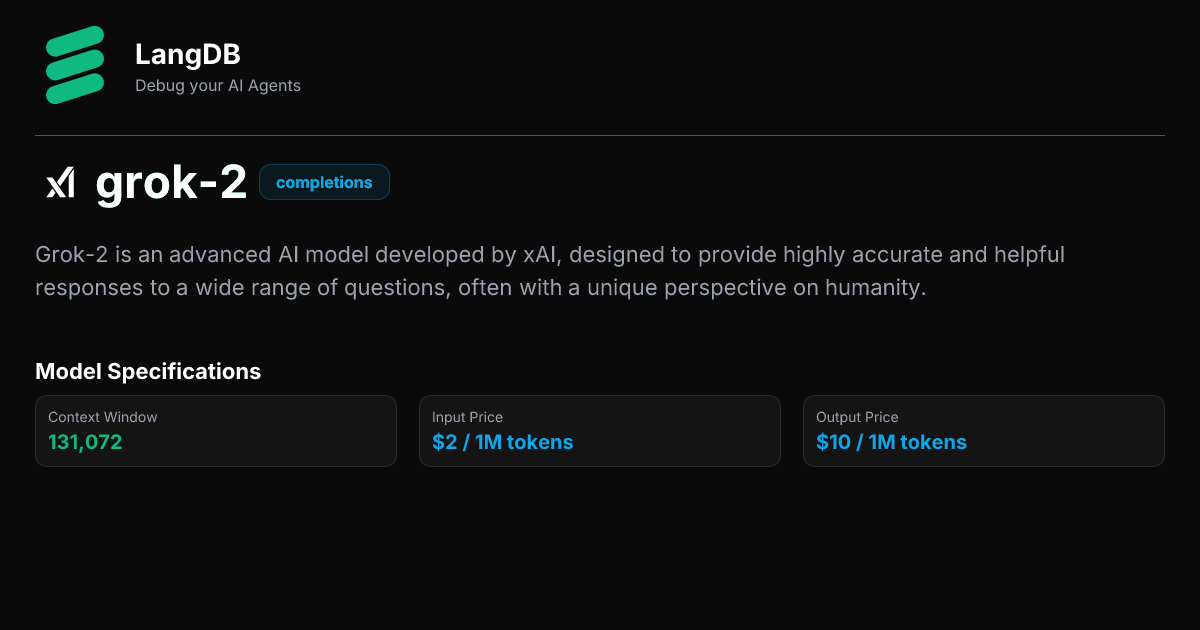Click the LangDB title text link
Viewport: 1200px width, 630px height.
click(x=187, y=55)
